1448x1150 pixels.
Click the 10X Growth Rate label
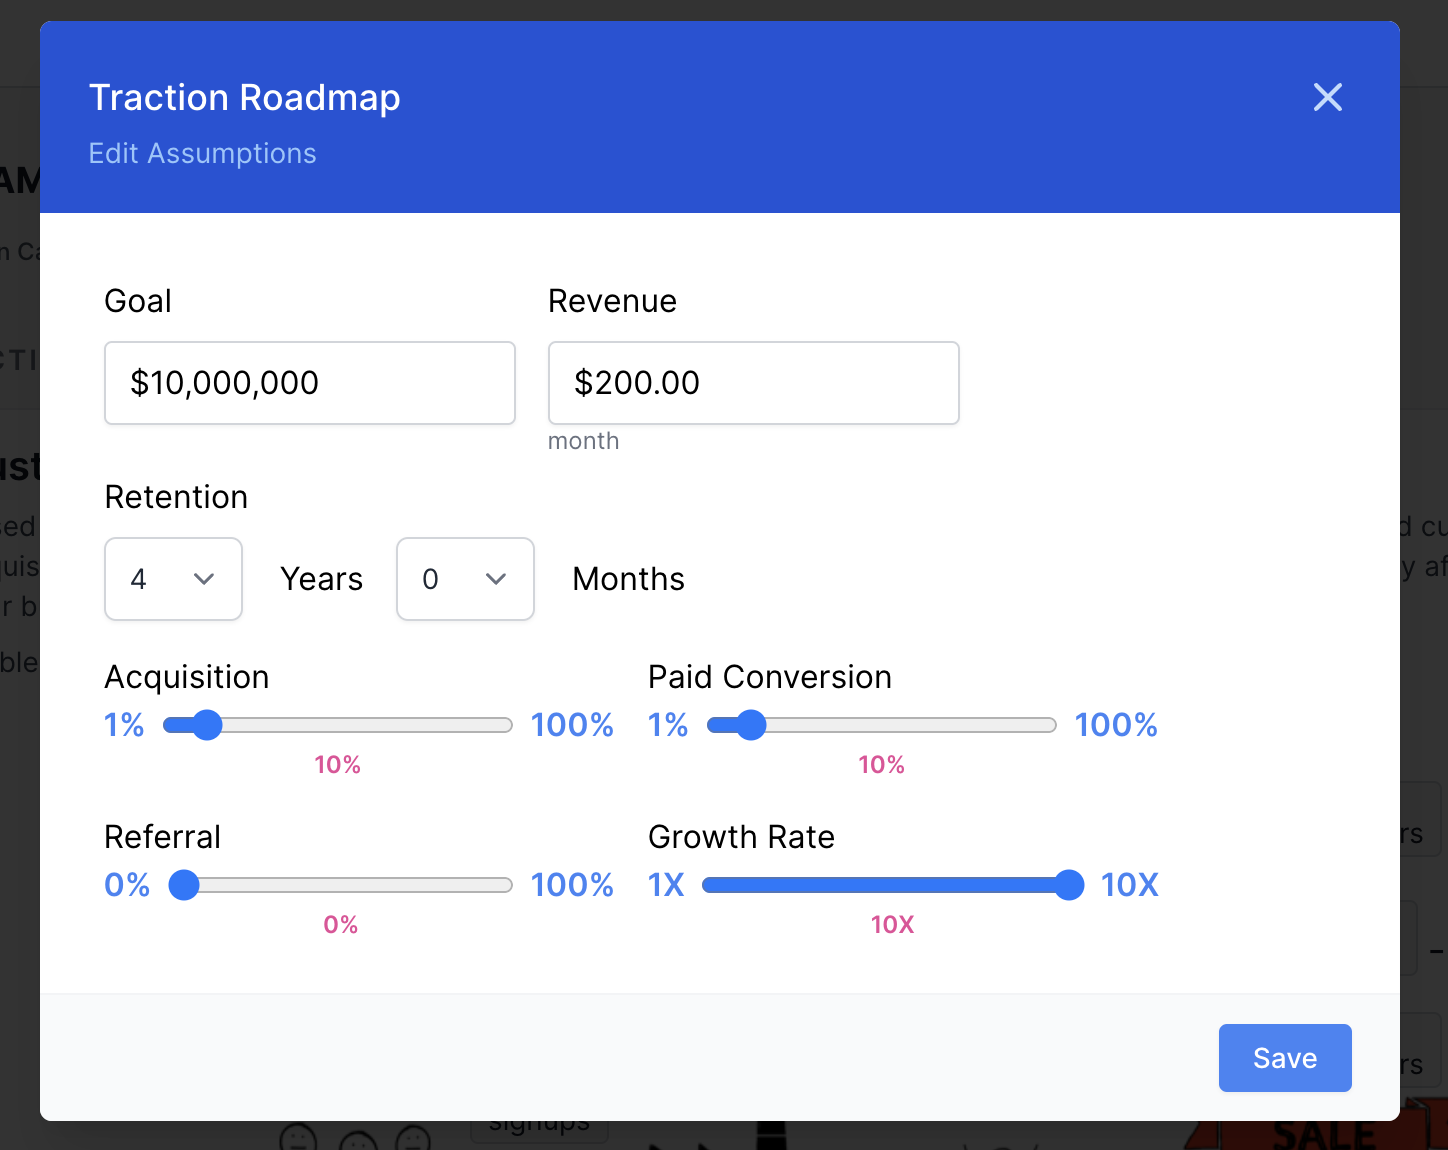tap(892, 925)
